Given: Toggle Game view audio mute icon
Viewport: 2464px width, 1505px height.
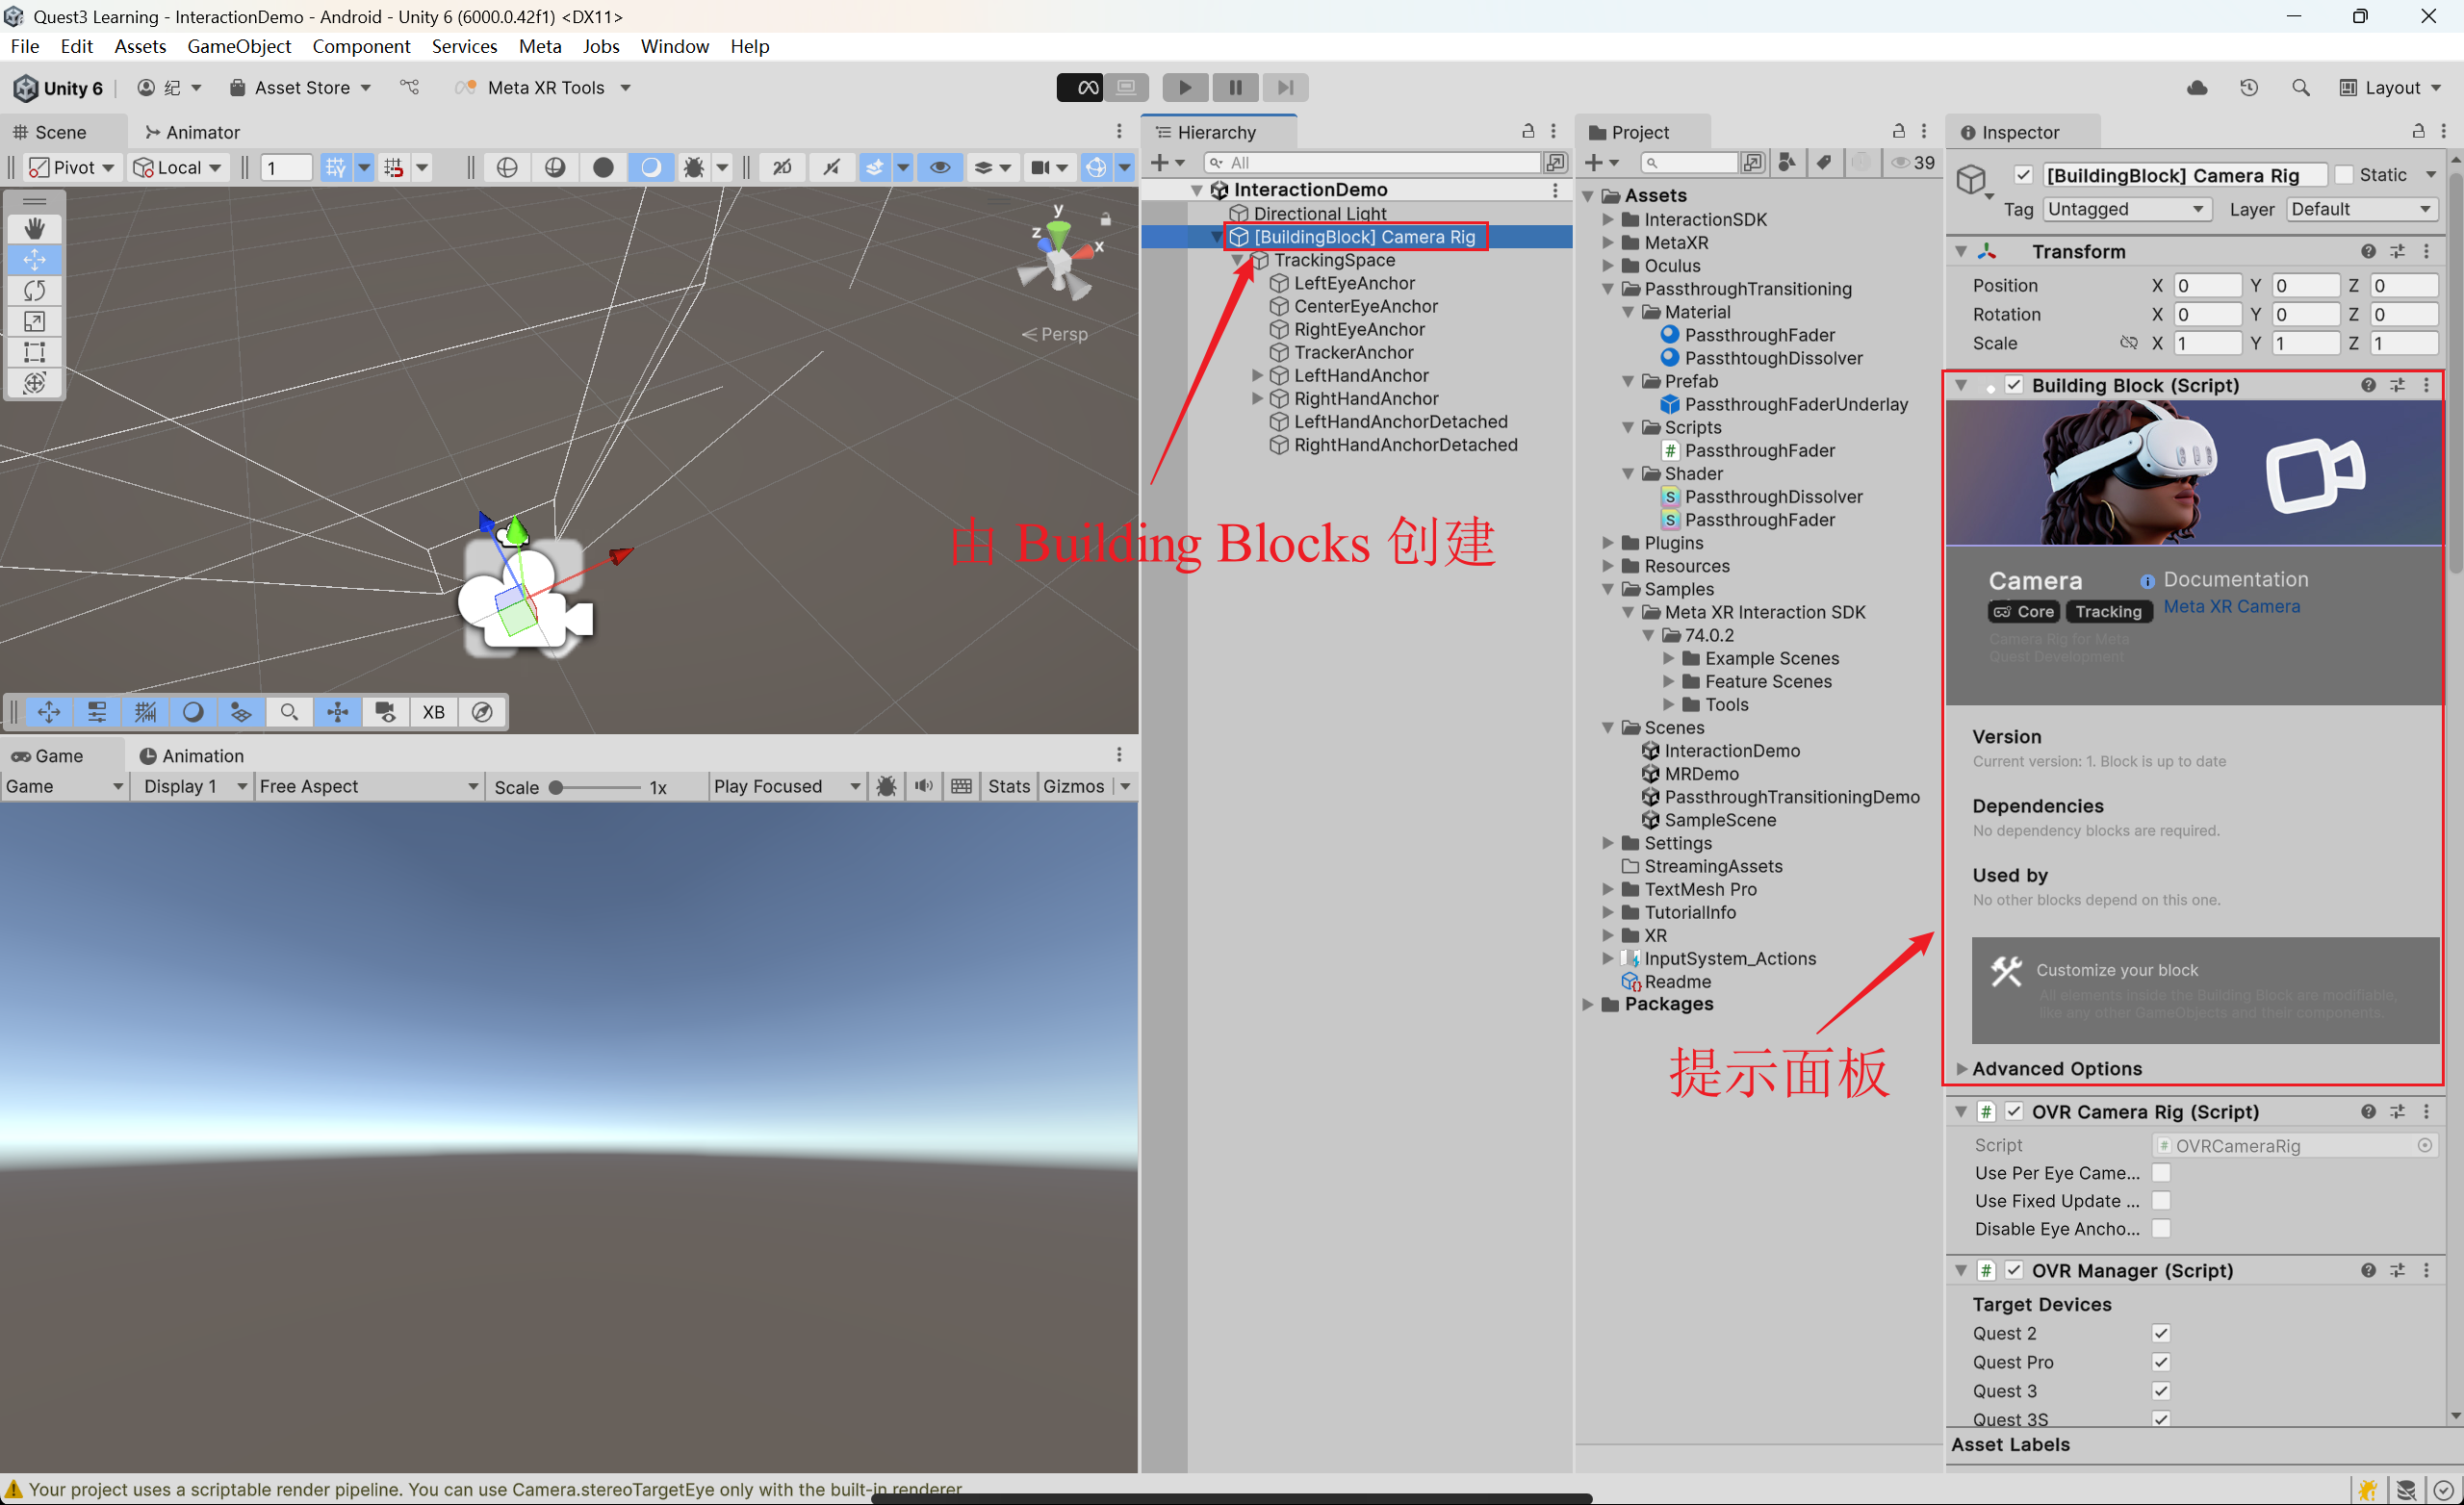Looking at the screenshot, I should click(924, 786).
